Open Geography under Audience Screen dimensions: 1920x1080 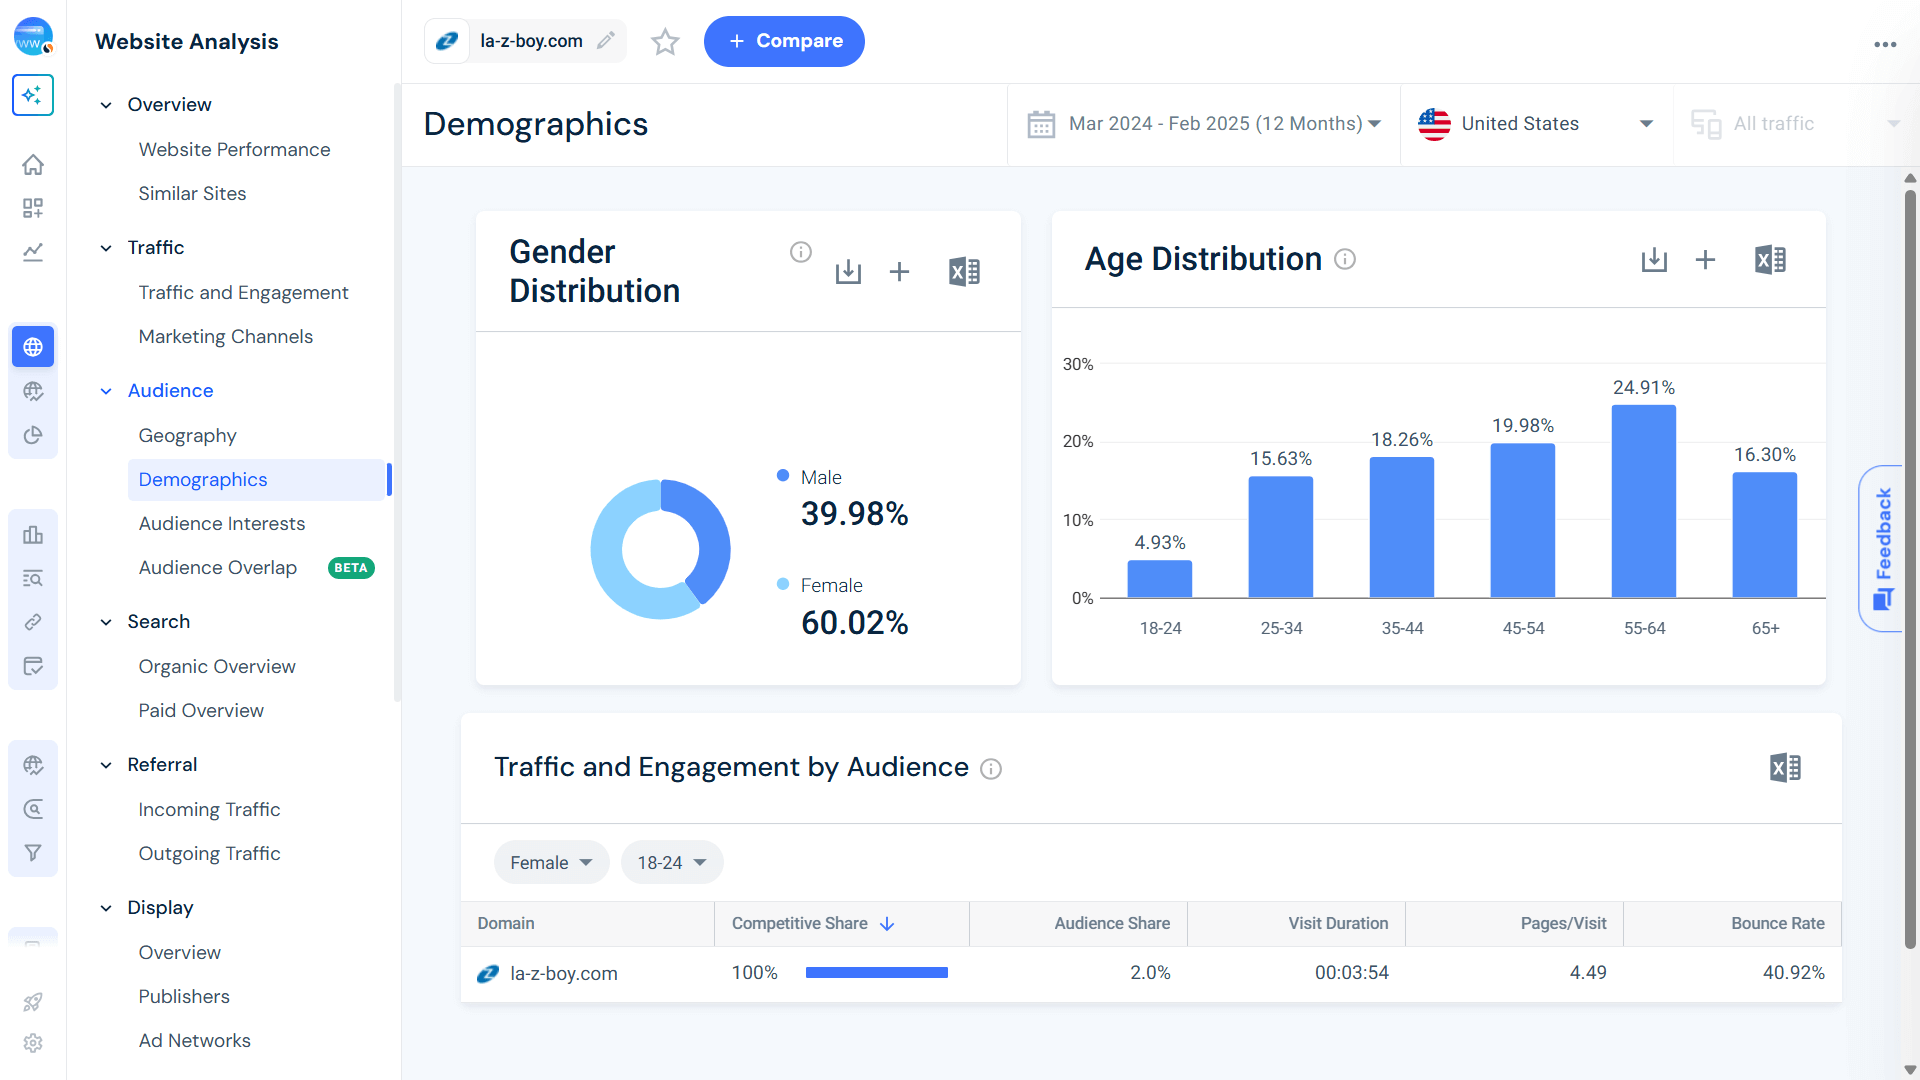point(187,436)
